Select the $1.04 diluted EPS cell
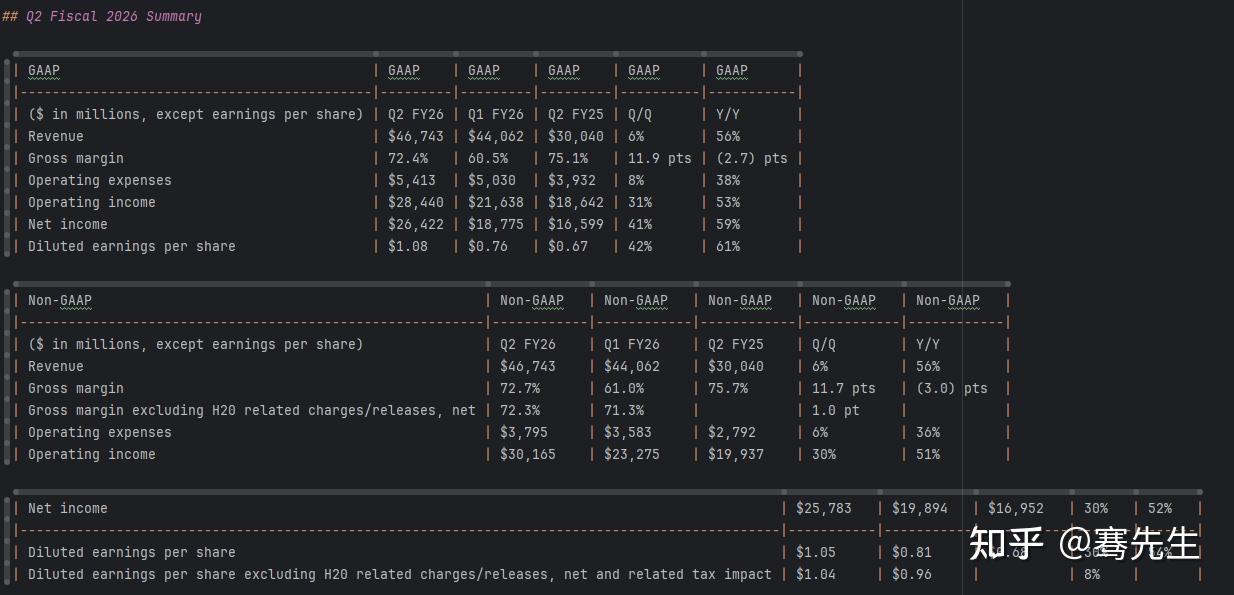 (816, 574)
